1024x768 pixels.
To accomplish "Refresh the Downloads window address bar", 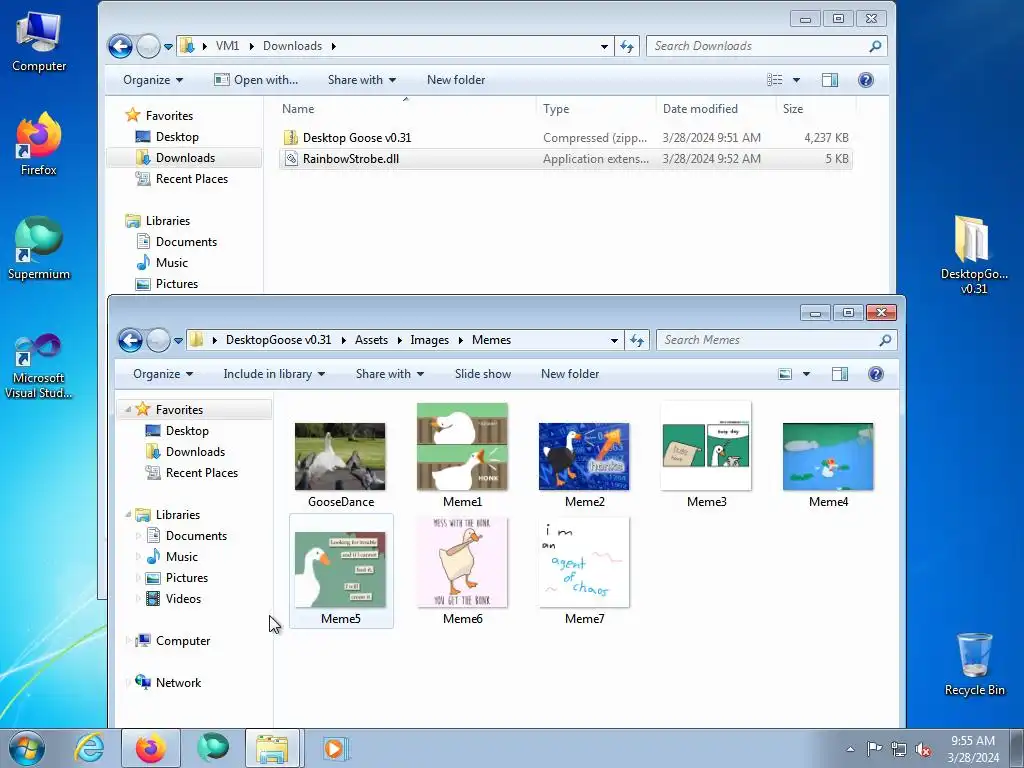I will click(627, 46).
